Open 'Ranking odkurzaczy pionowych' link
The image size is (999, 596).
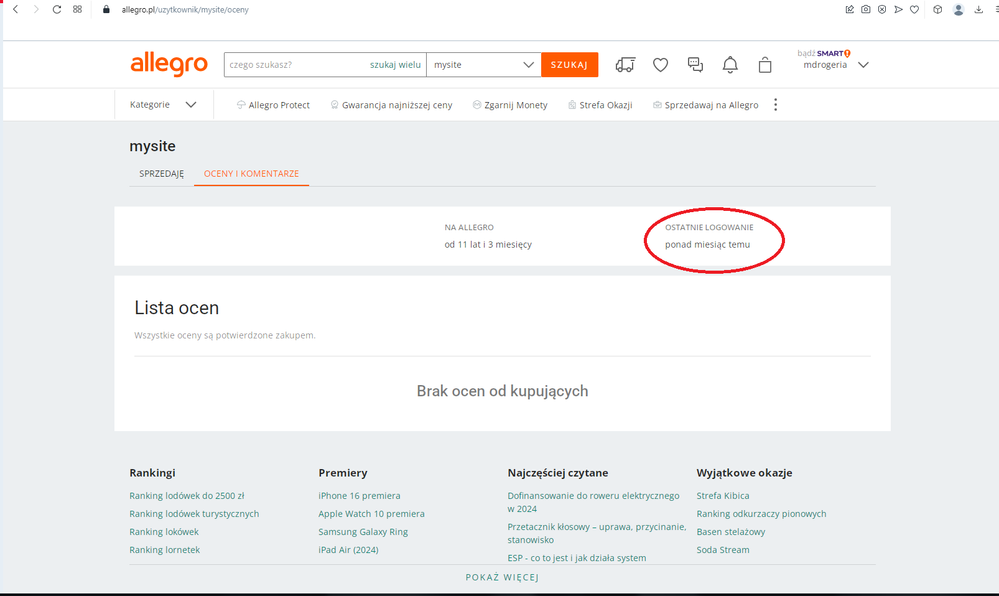click(761, 514)
